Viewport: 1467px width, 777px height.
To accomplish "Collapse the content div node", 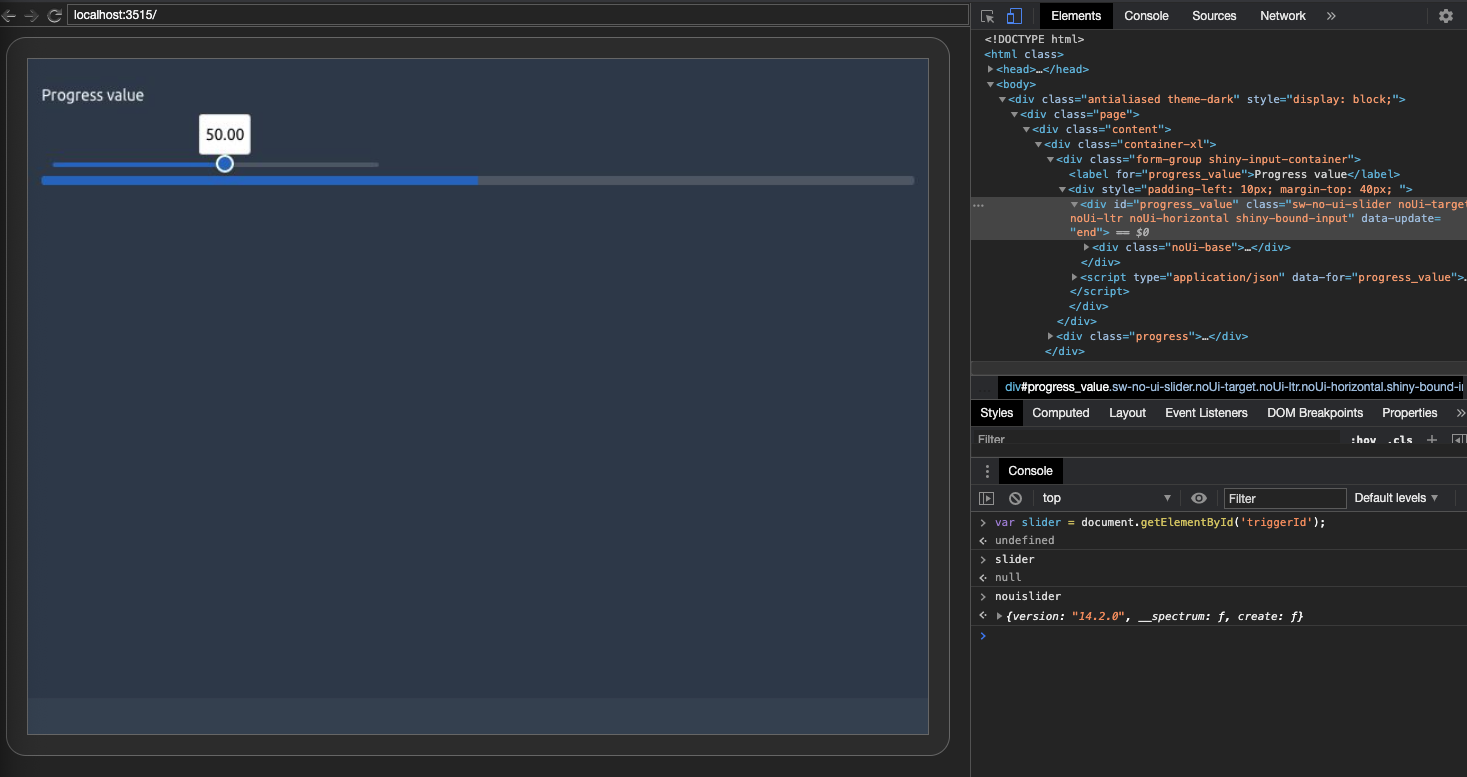I will (1026, 130).
